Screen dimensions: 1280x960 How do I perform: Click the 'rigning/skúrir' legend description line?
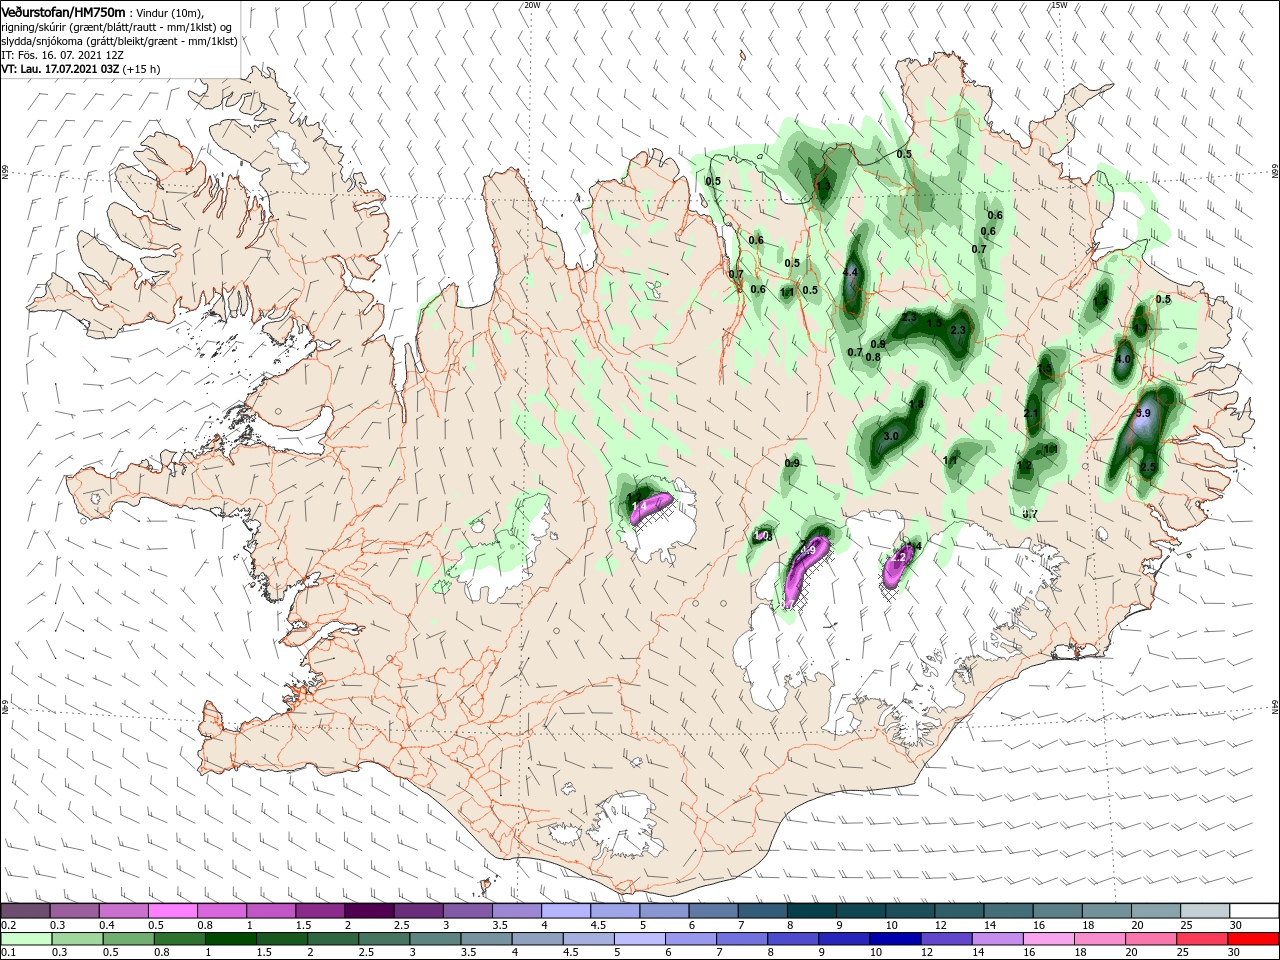pos(117,27)
